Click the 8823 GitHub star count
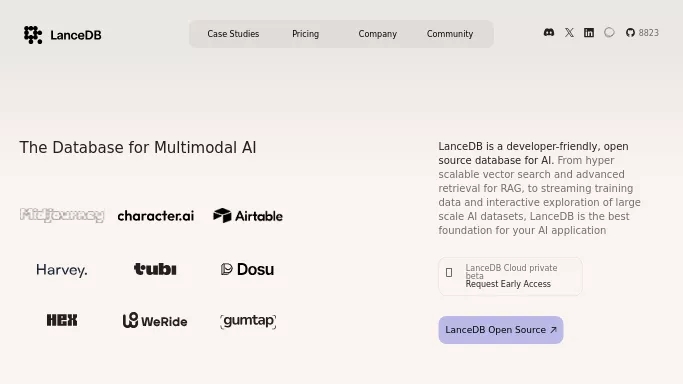The image size is (683, 384). 649,33
